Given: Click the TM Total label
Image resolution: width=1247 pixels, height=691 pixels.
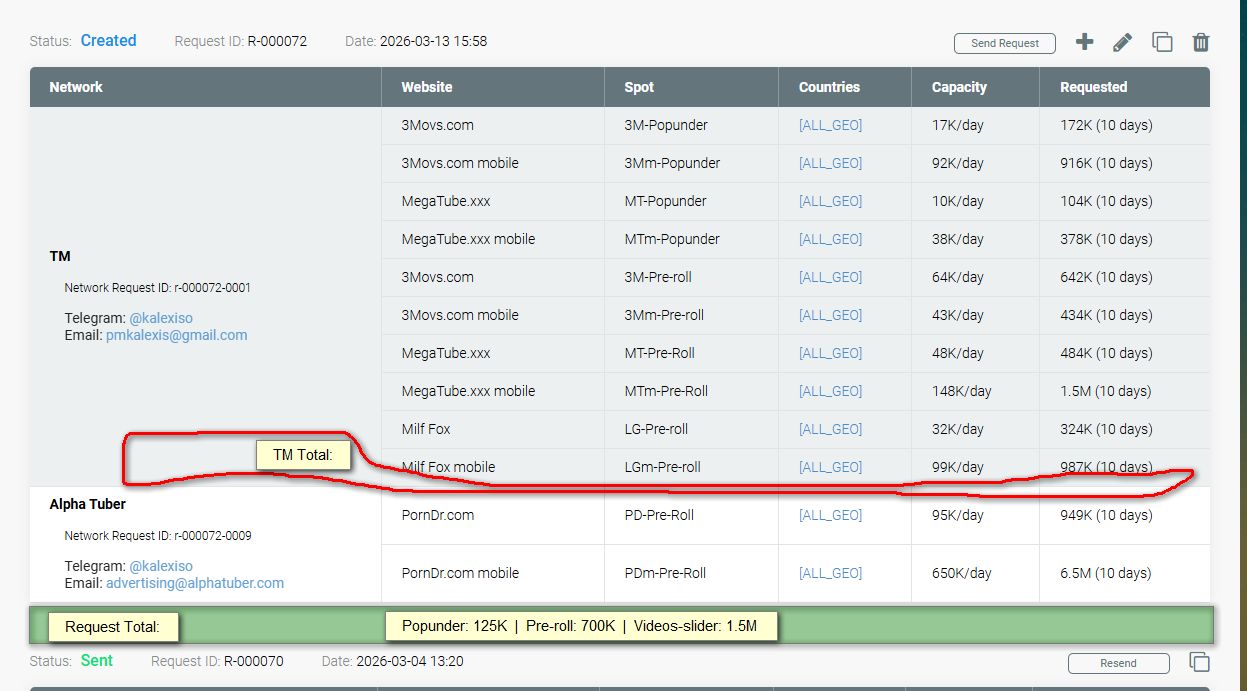Looking at the screenshot, I should (x=304, y=455).
